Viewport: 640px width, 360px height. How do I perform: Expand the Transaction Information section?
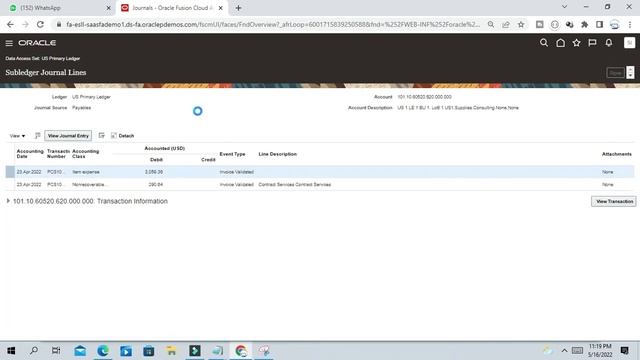[8, 201]
